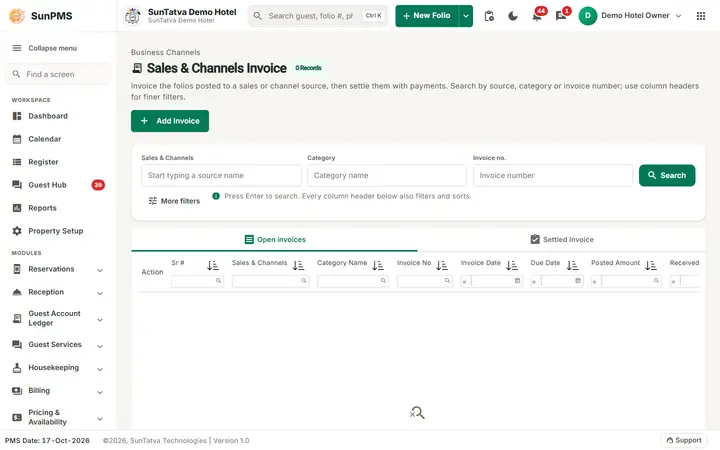Sort by Sr # column

tap(213, 265)
